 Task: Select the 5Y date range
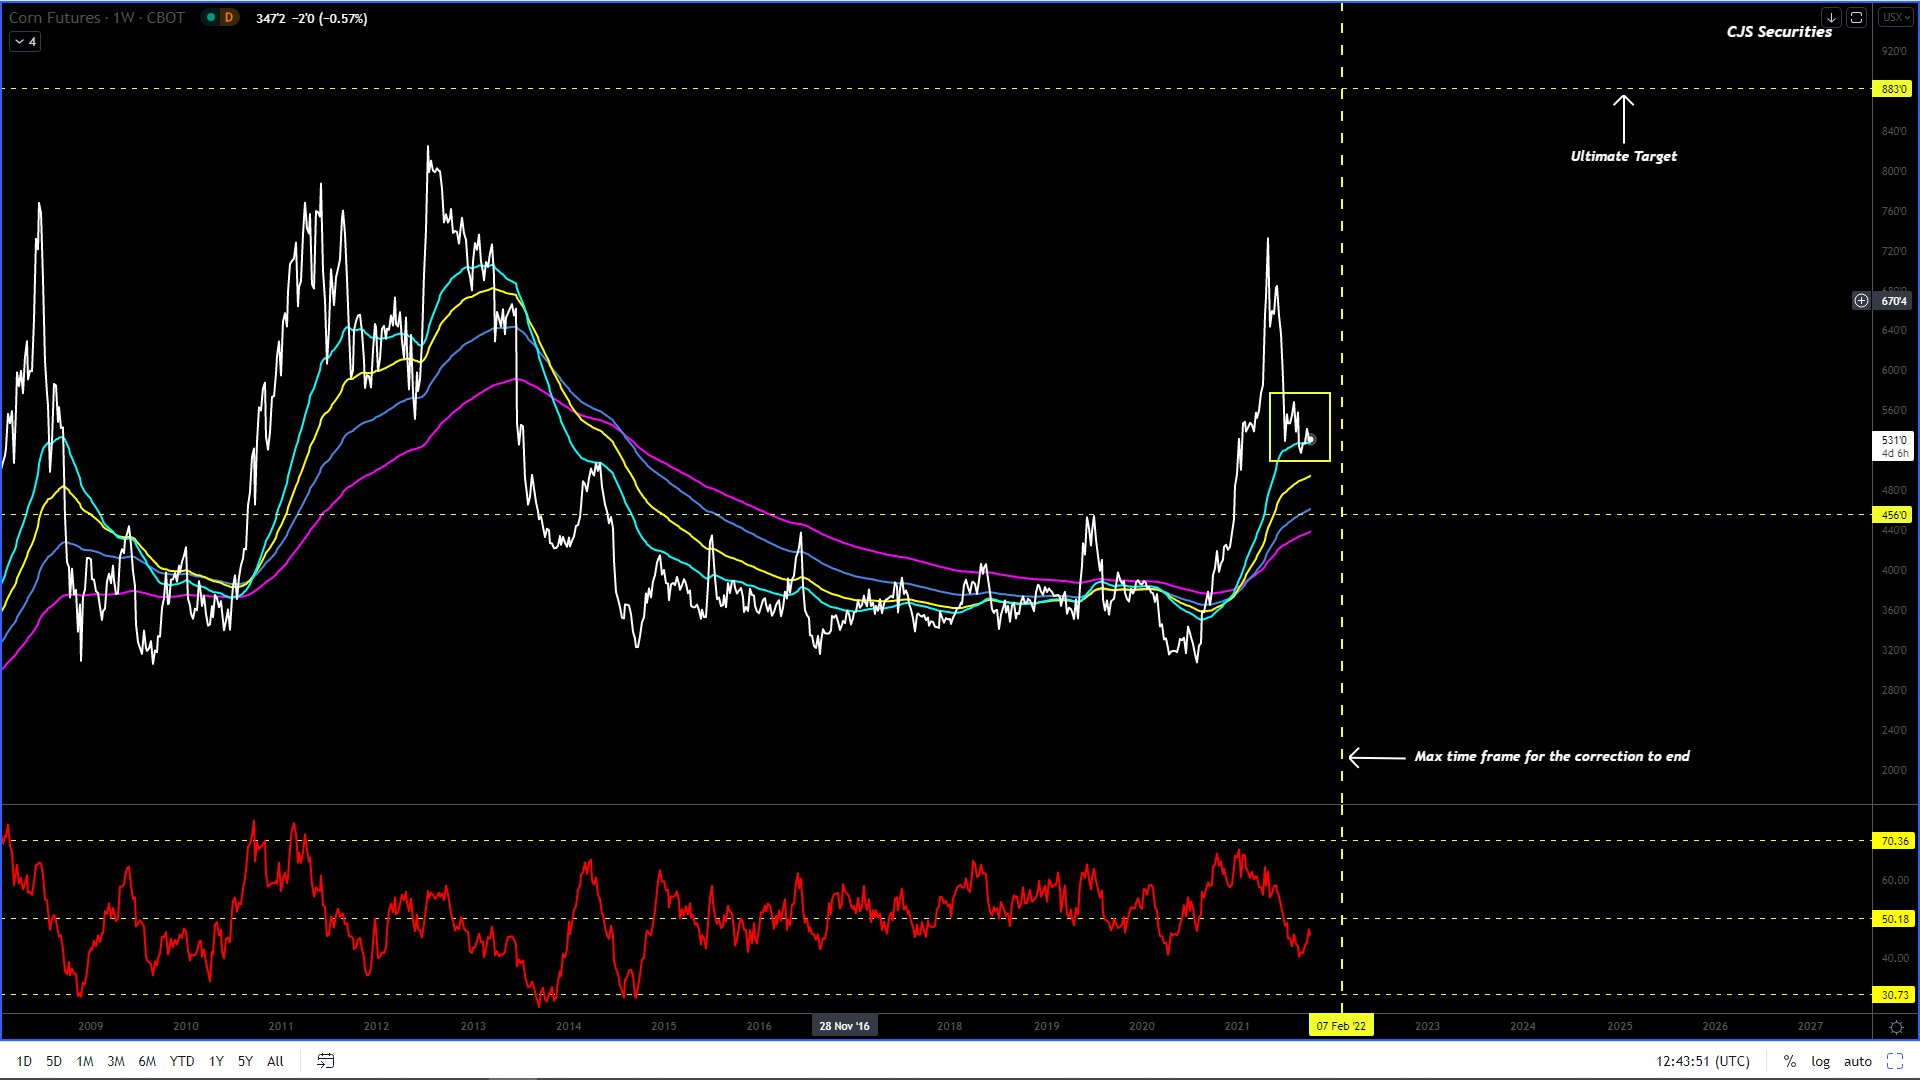245,1061
